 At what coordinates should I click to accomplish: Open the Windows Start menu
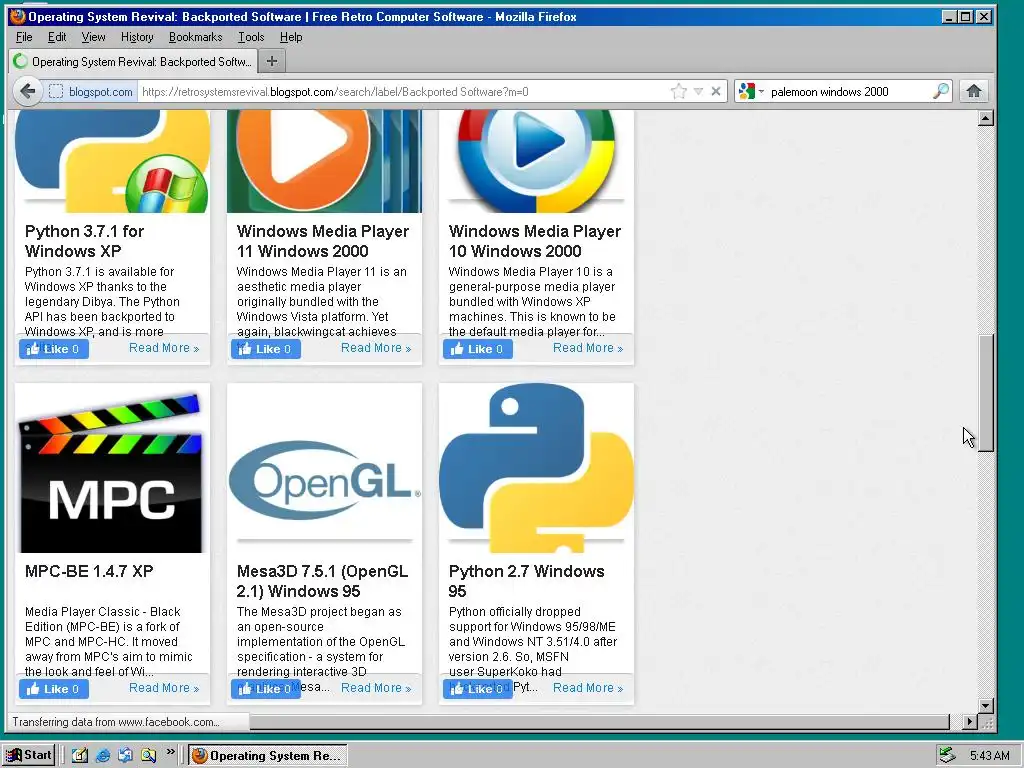pos(29,755)
